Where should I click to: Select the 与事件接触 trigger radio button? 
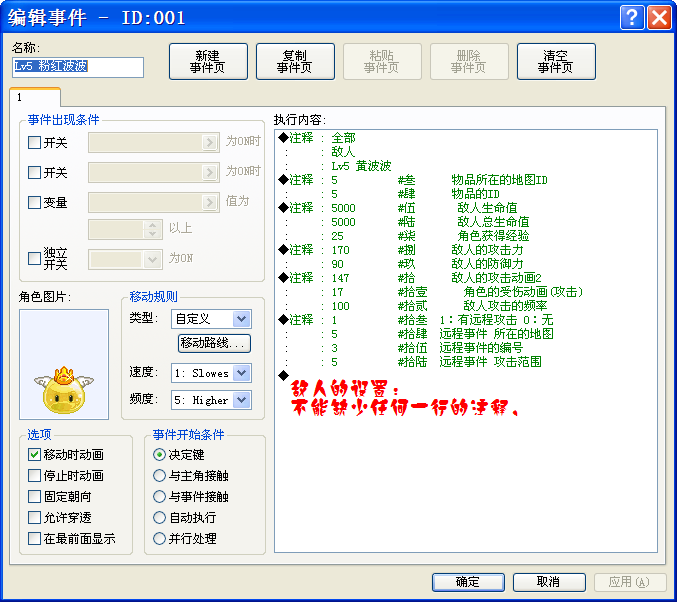click(159, 497)
